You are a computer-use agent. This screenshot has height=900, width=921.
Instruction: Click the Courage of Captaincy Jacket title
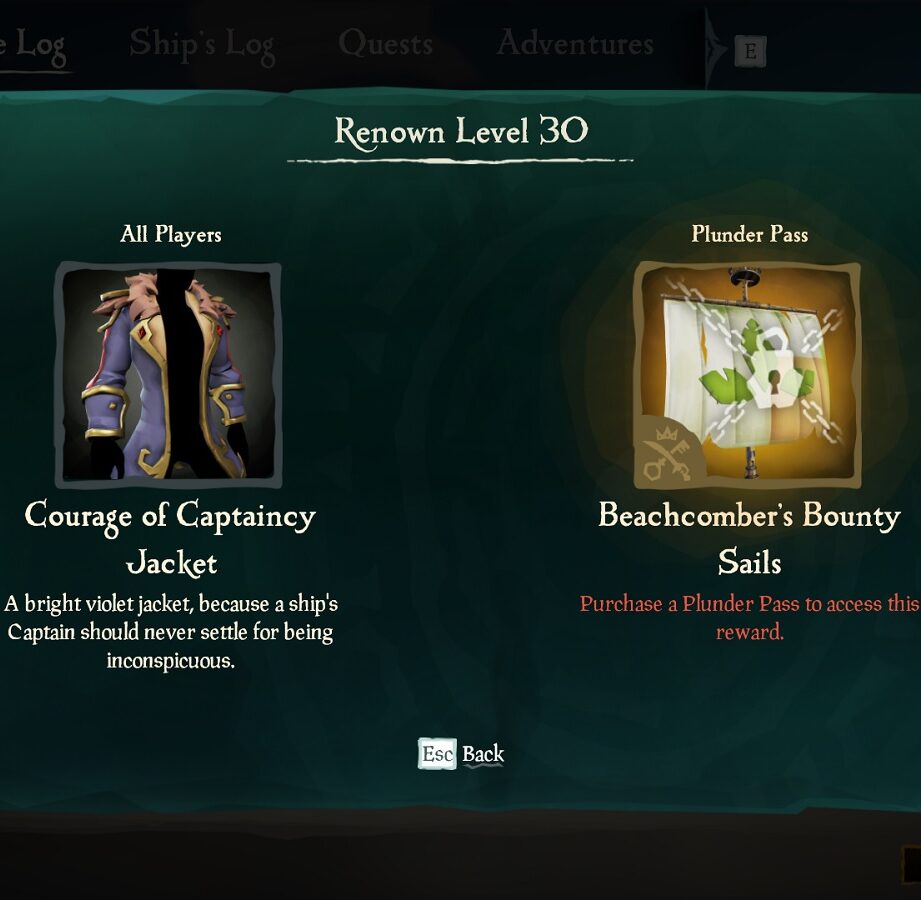tap(170, 539)
